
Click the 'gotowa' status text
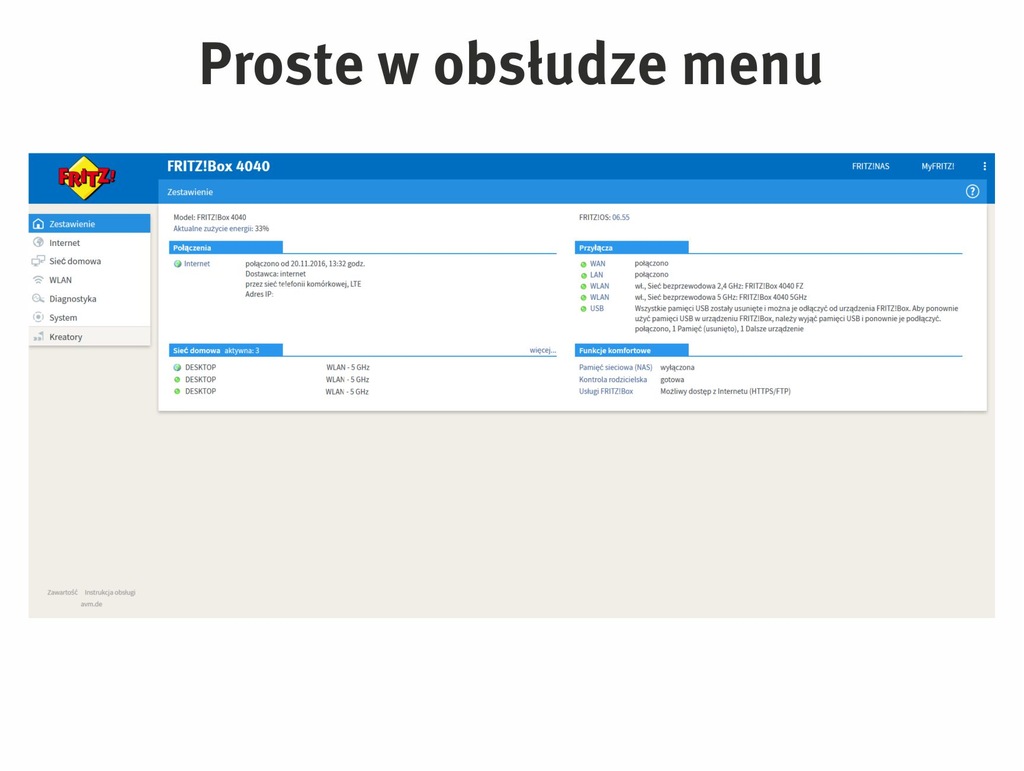click(x=672, y=379)
